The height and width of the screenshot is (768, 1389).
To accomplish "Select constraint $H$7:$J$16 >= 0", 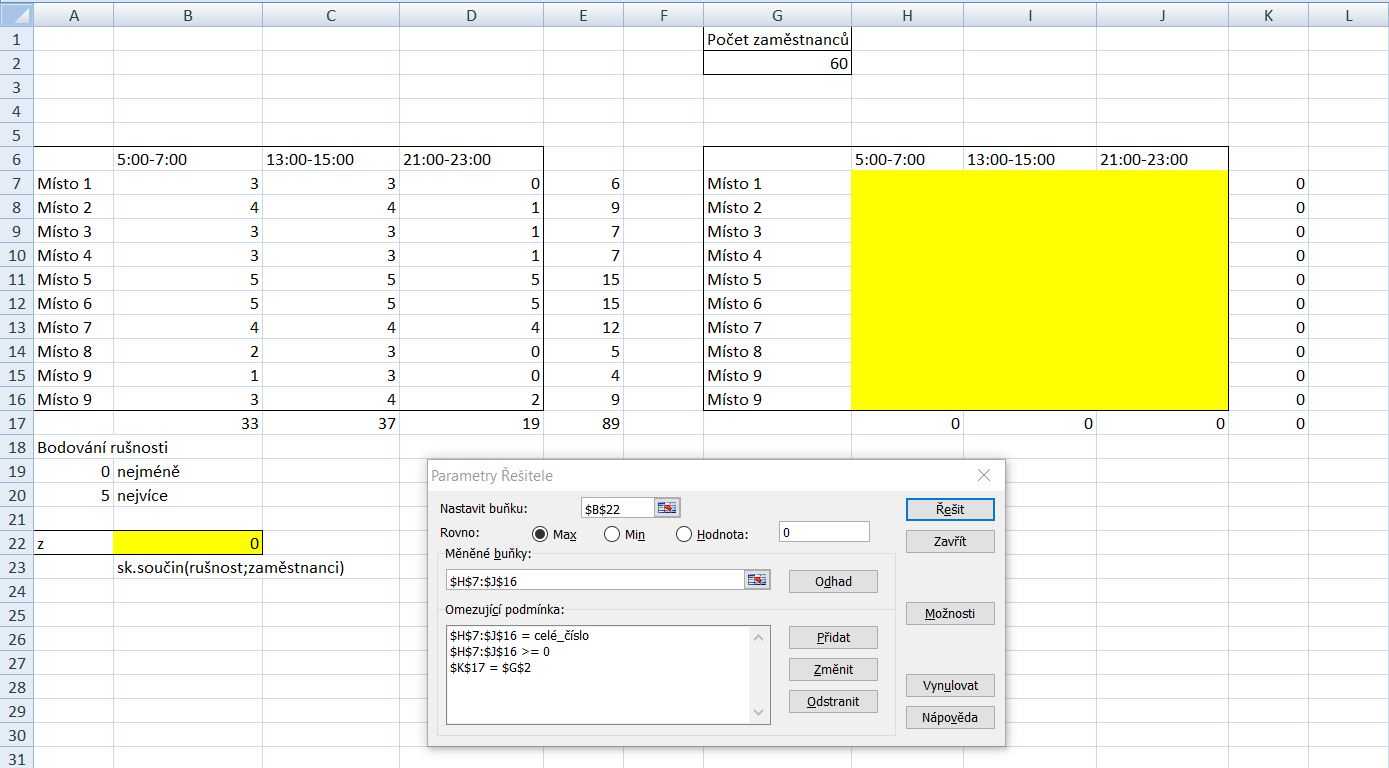I will click(x=499, y=651).
